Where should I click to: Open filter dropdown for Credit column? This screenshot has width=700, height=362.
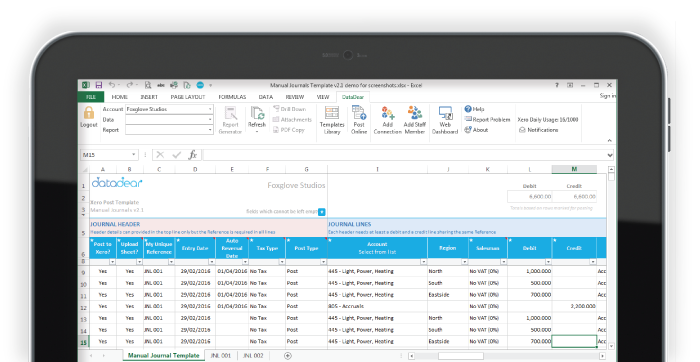[x=592, y=262]
